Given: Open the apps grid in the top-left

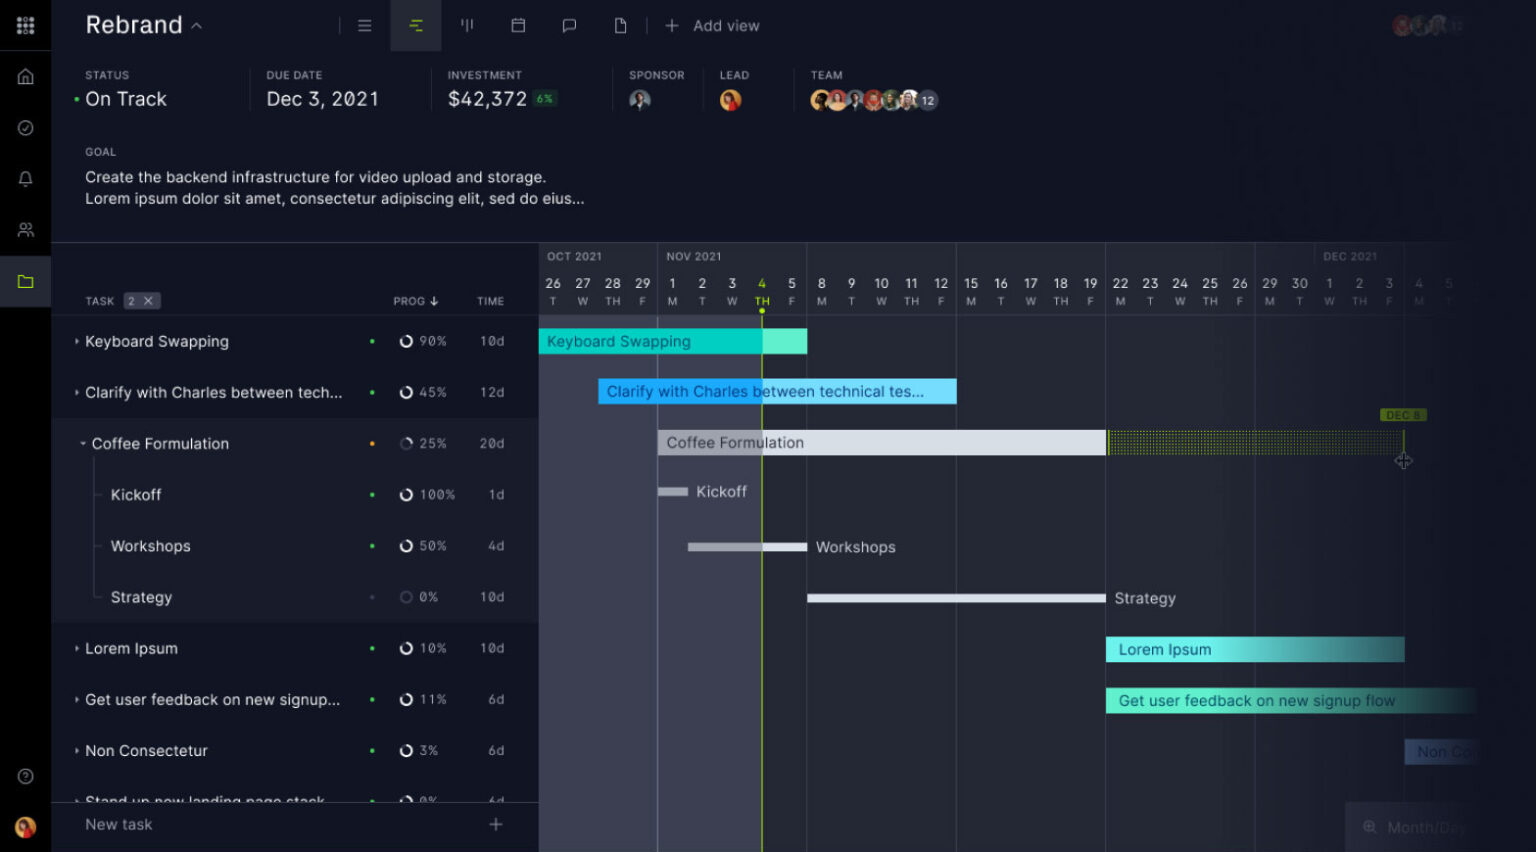Looking at the screenshot, I should point(25,25).
